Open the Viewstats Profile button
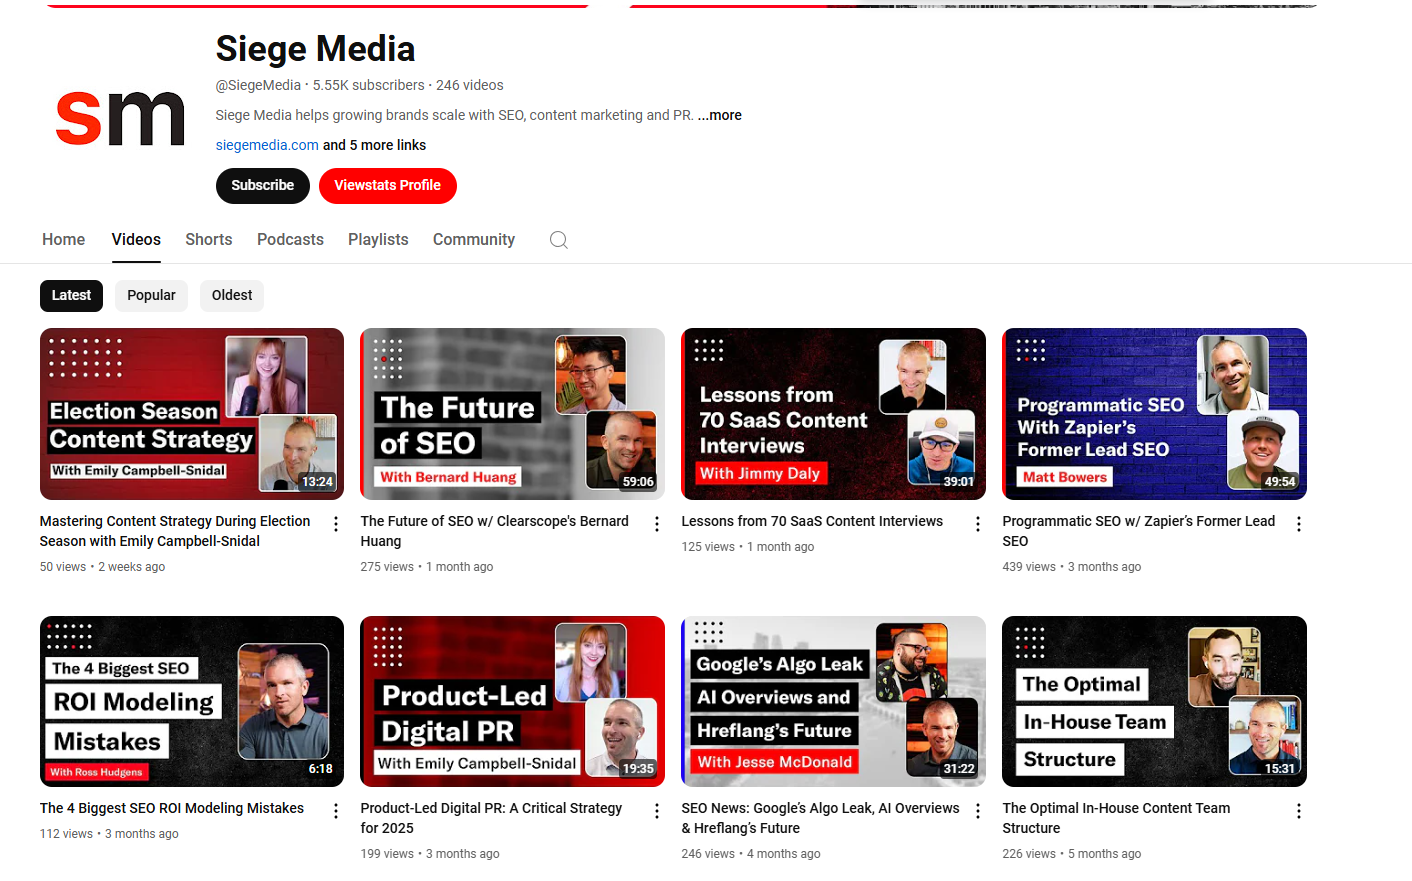This screenshot has width=1412, height=881. coord(388,186)
